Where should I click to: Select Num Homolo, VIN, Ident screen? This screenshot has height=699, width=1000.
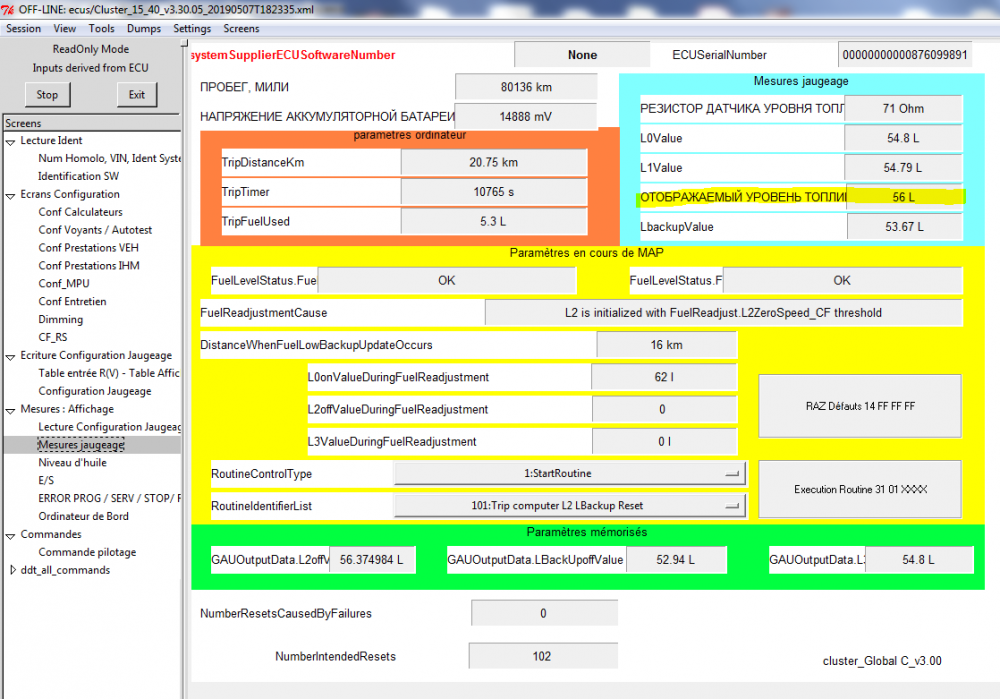(109, 158)
